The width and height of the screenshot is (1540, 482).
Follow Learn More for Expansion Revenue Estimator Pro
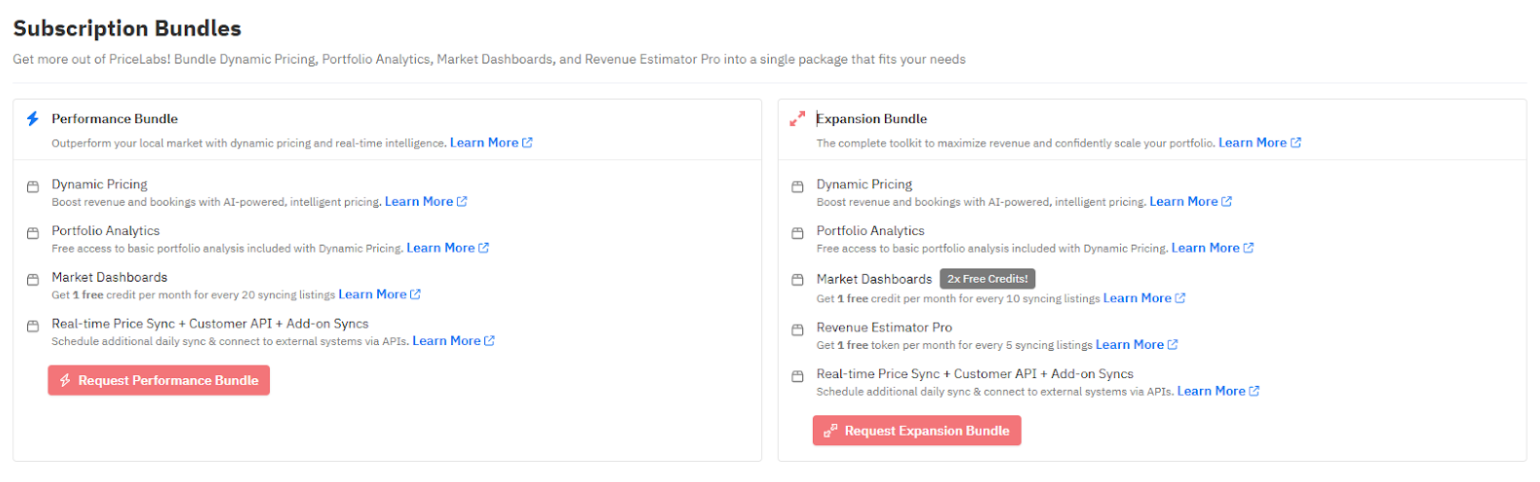(x=1136, y=345)
